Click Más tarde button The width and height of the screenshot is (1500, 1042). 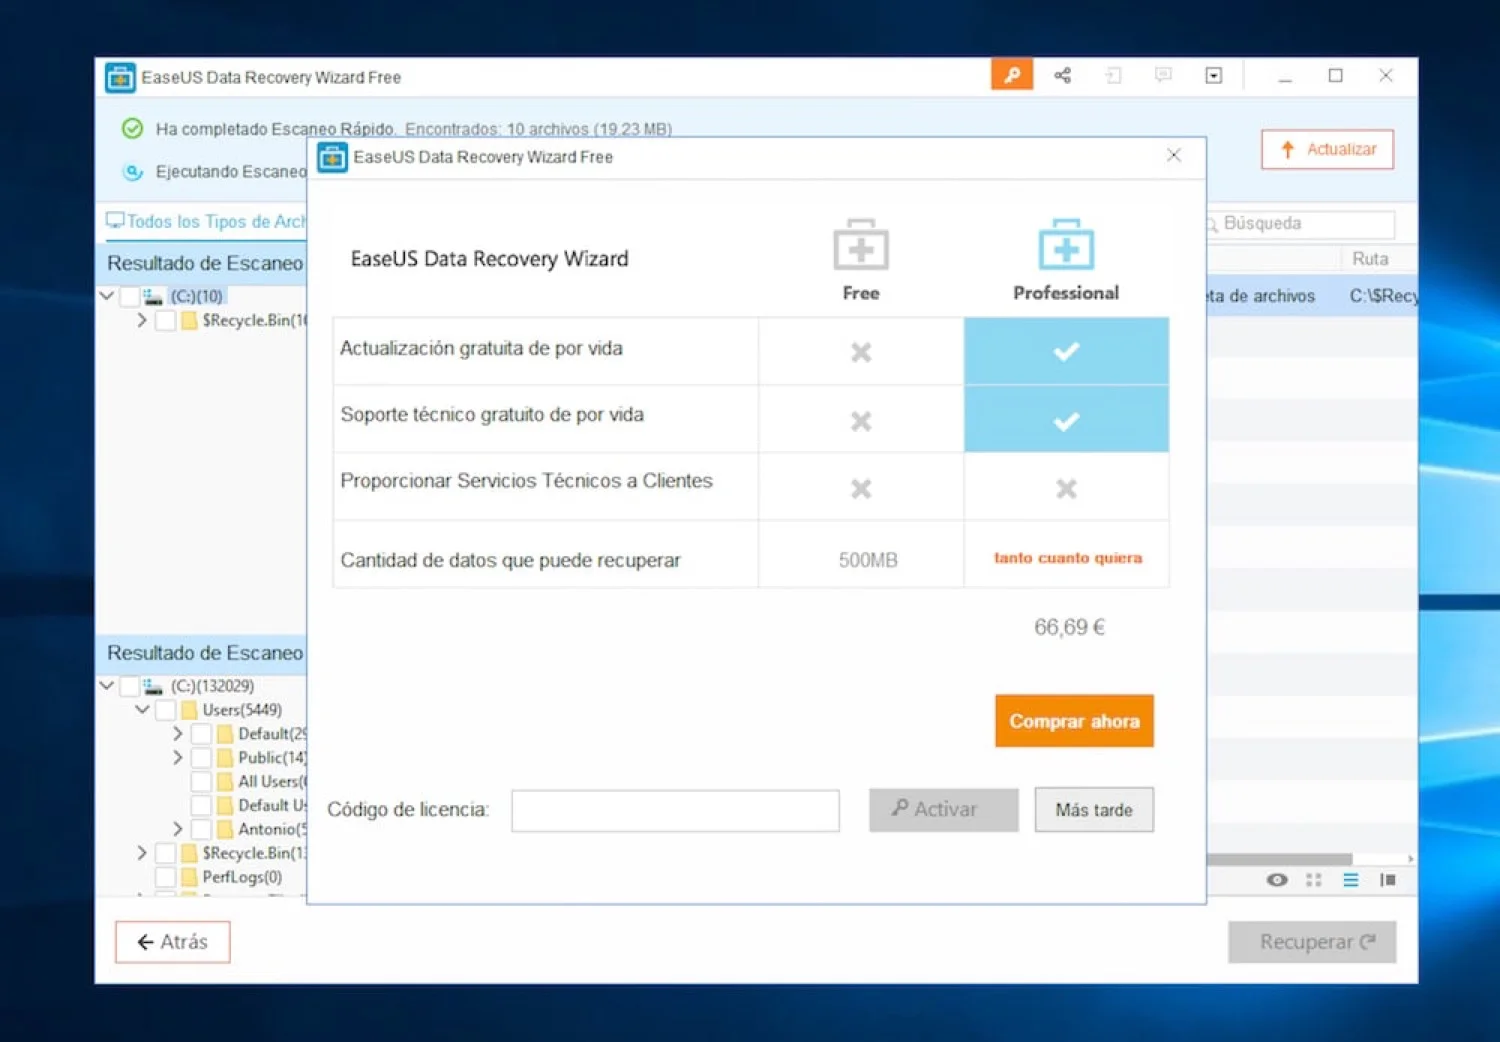(1094, 809)
